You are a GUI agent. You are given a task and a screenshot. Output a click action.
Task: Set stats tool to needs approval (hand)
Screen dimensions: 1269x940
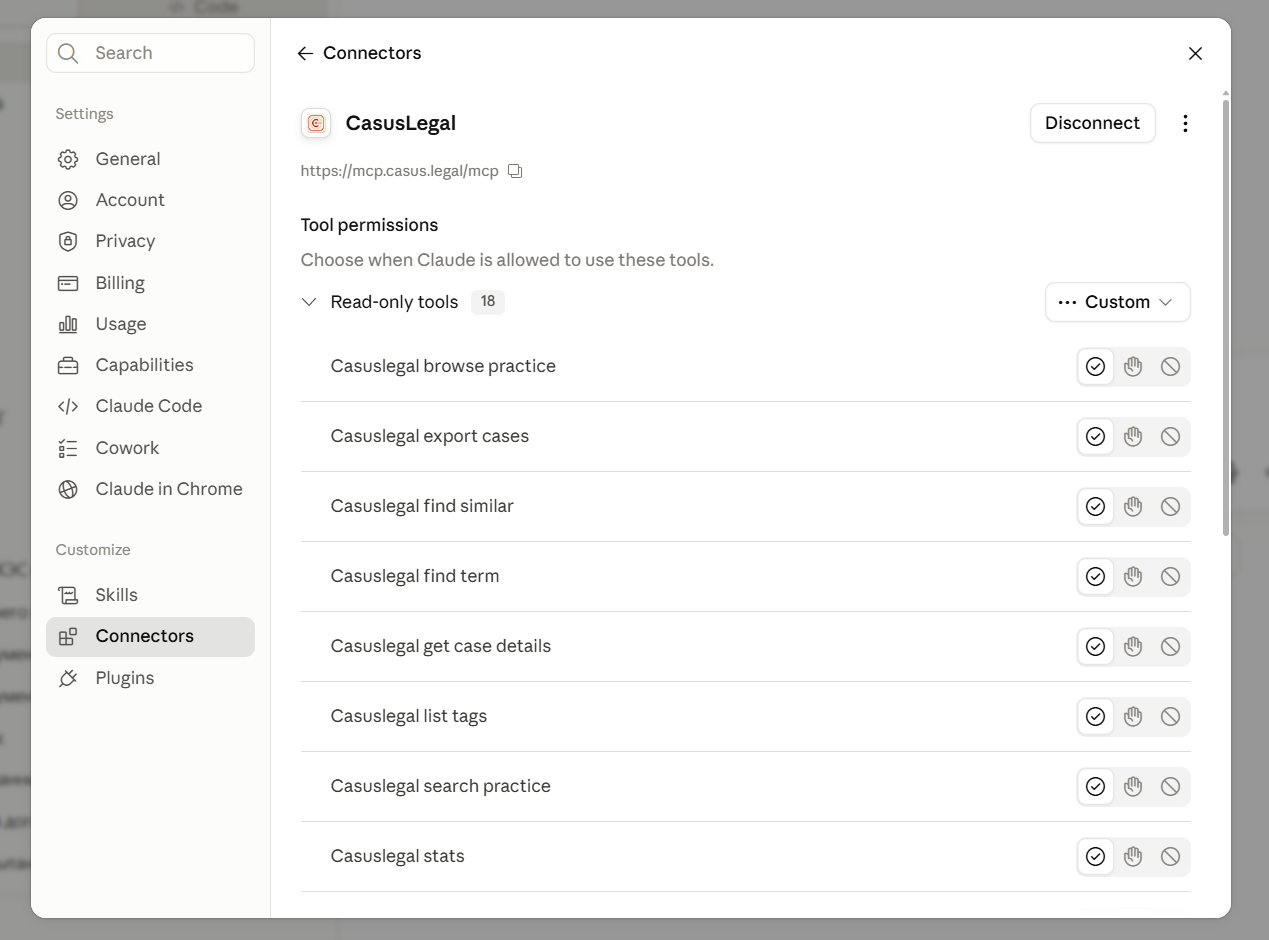click(x=1133, y=857)
